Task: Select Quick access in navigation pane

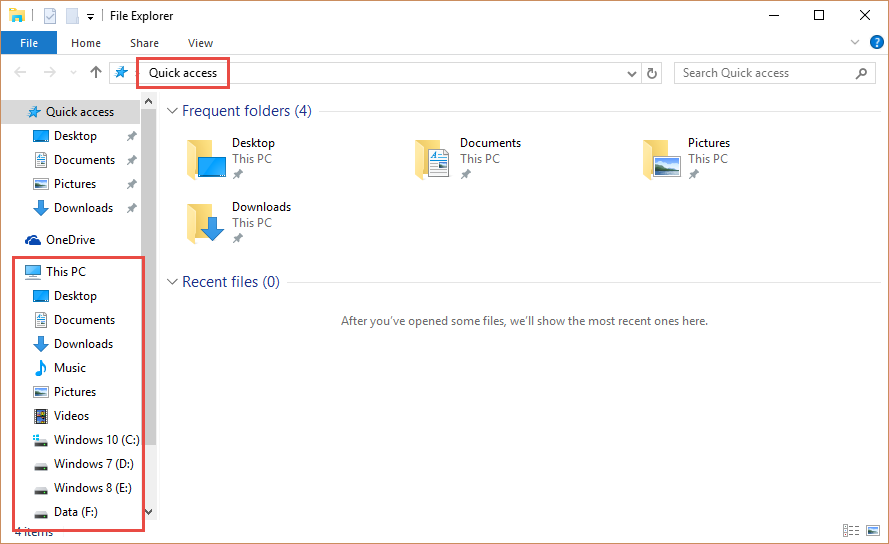Action: coord(70,112)
